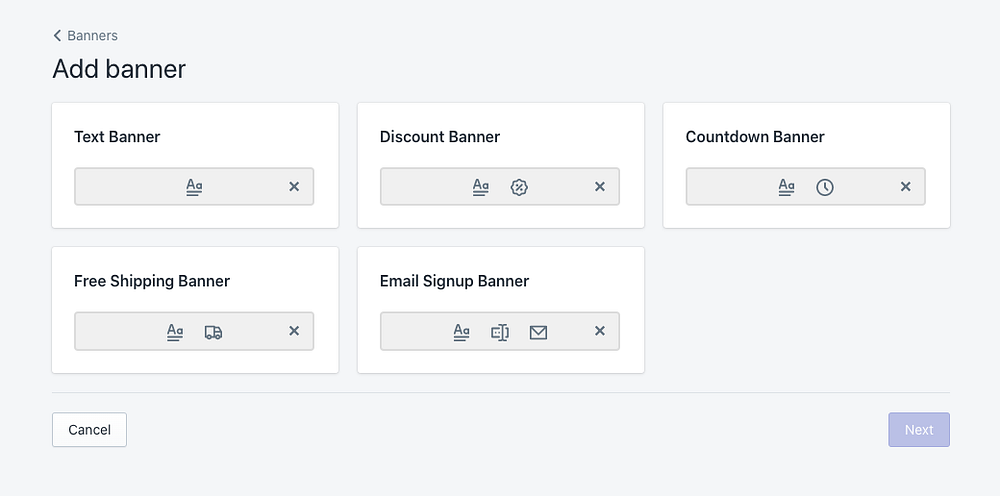Click X in Free Shipping Banner preview
This screenshot has width=1000, height=496.
pos(294,331)
